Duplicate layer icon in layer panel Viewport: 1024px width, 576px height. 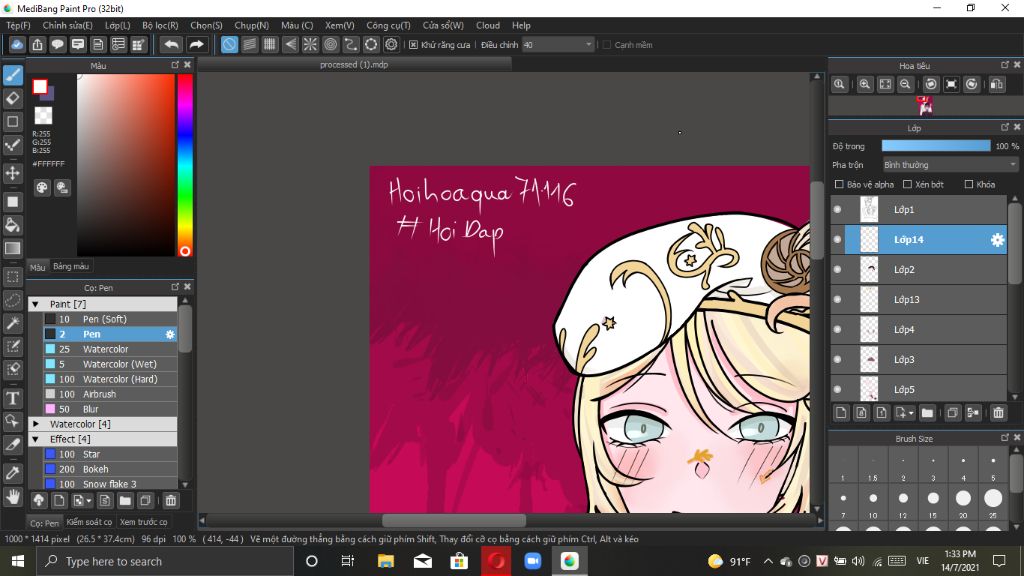953,413
